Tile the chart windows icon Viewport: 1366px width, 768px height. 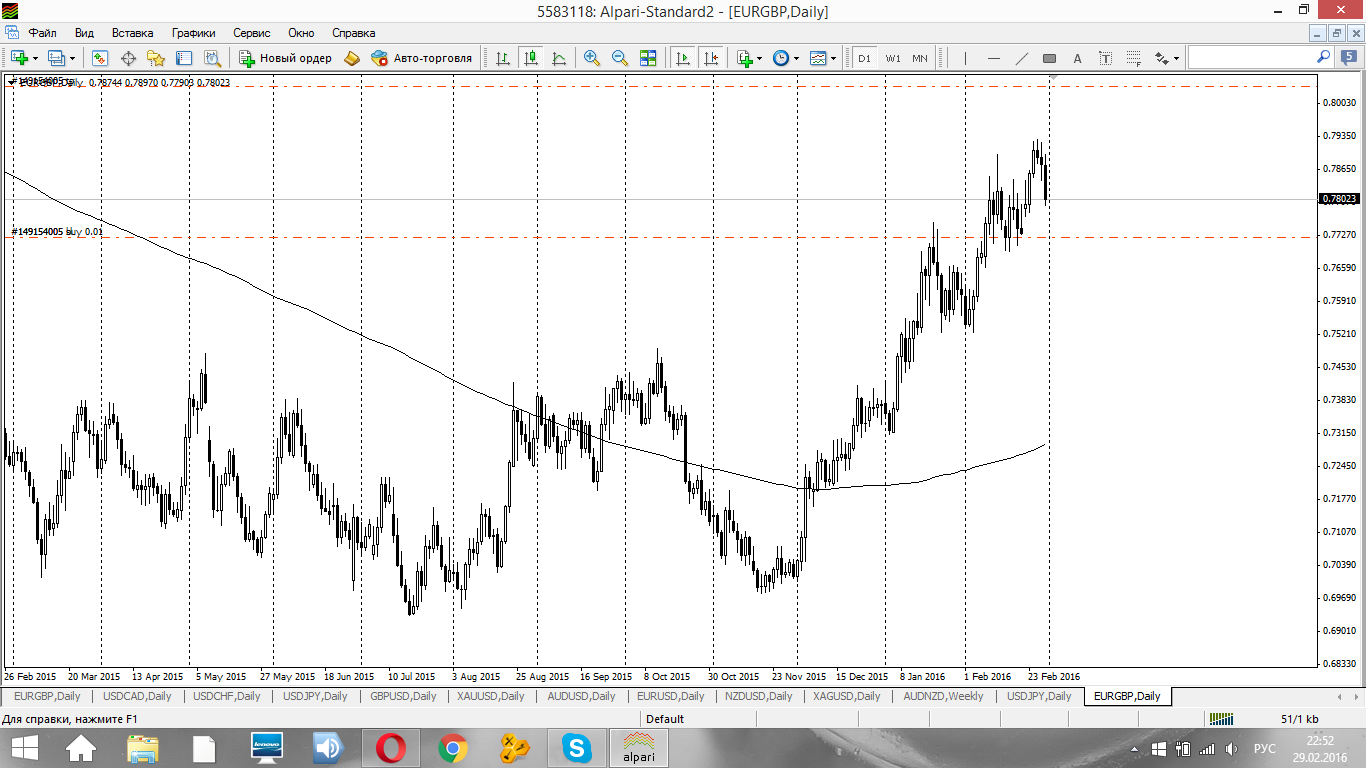tap(647, 58)
